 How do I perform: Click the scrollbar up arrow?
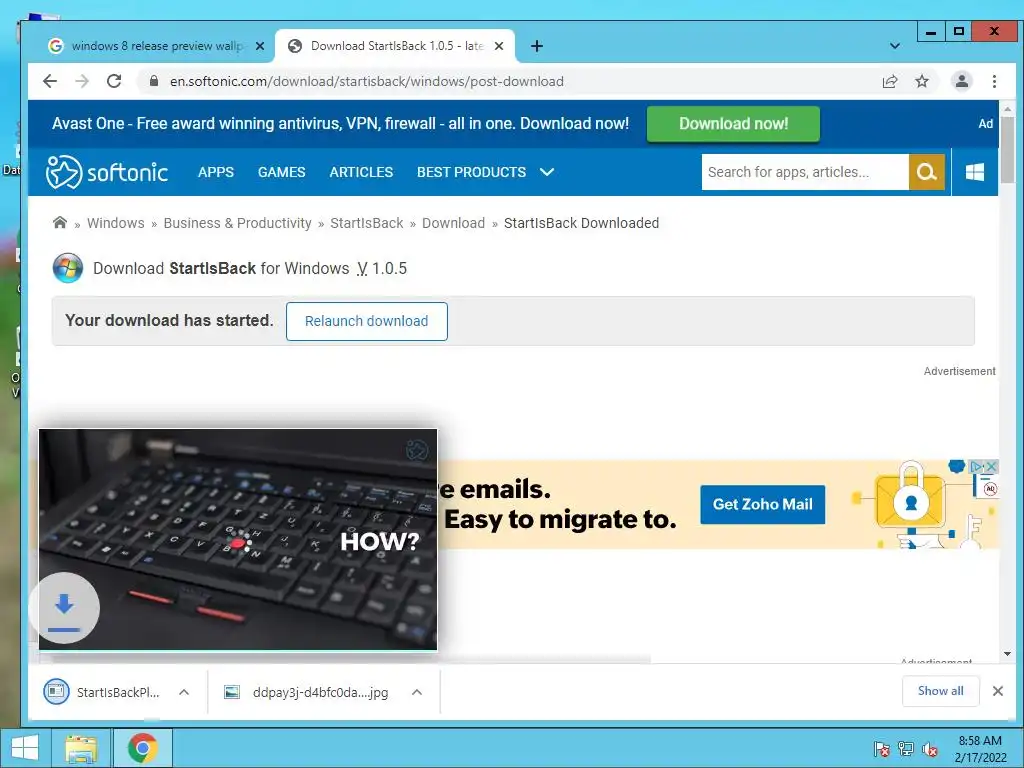tap(1008, 109)
